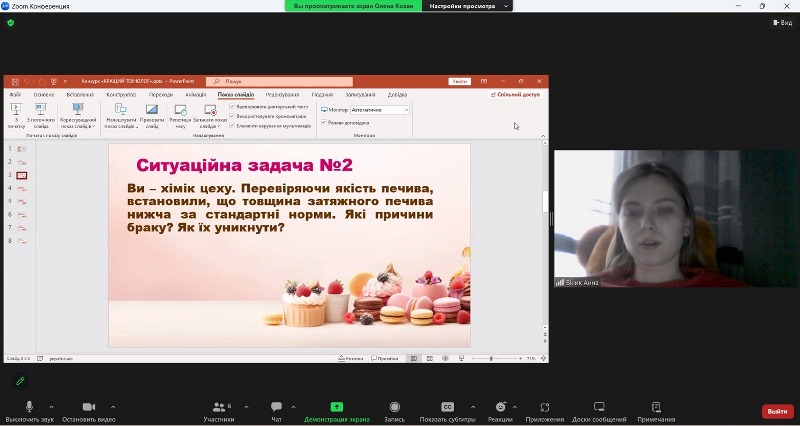Click the red Выйти leave button
The width and height of the screenshot is (800, 426).
click(778, 411)
